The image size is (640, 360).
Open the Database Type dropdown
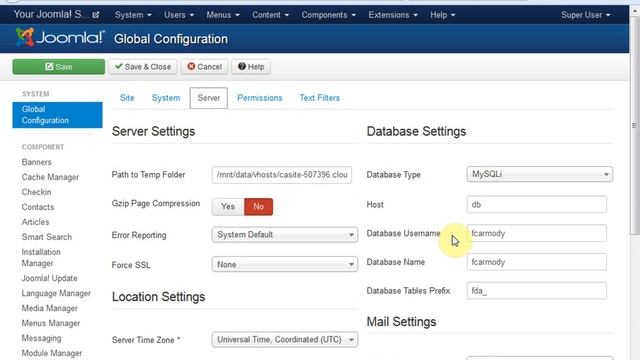pos(540,174)
